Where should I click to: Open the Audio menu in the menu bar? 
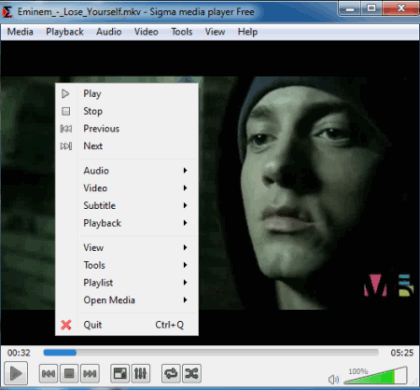[x=109, y=32]
